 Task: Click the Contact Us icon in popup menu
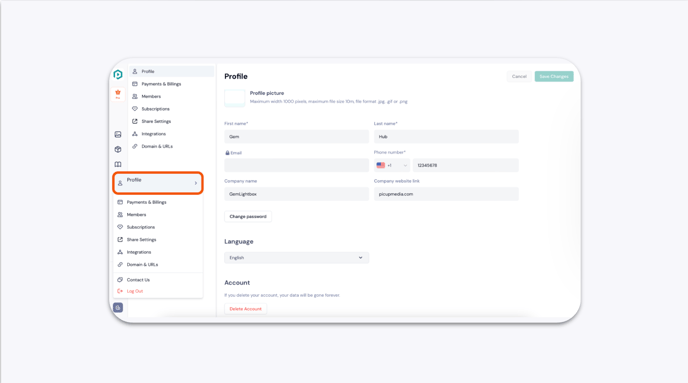click(x=120, y=280)
